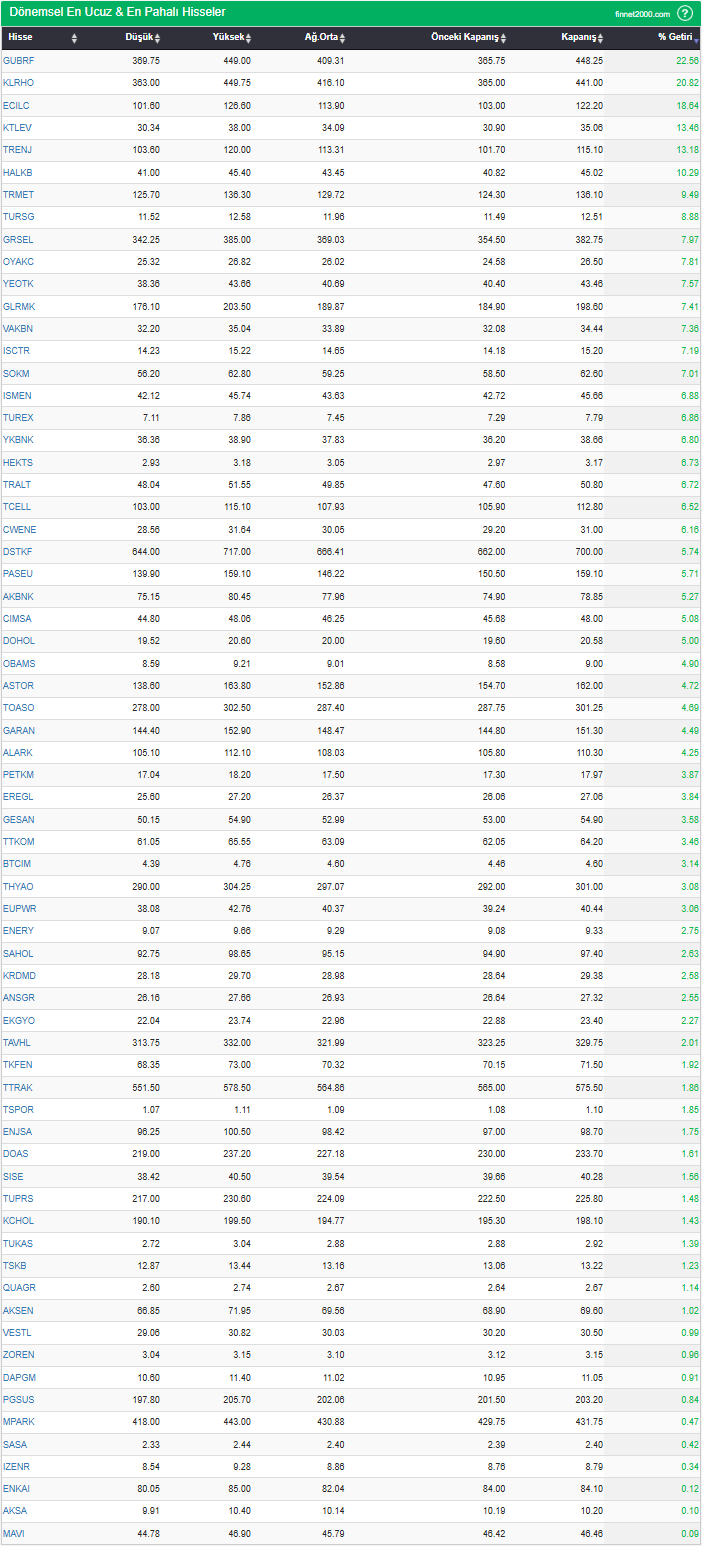Sort by Önceki Kapanış arrows
This screenshot has width=702, height=1546.
[x=503, y=38]
